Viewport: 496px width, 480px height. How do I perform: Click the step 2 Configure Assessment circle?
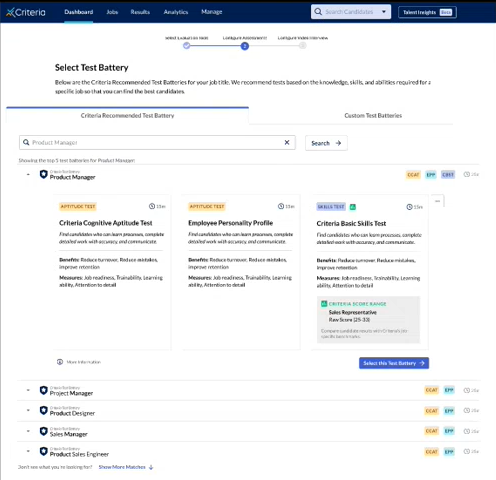click(245, 46)
